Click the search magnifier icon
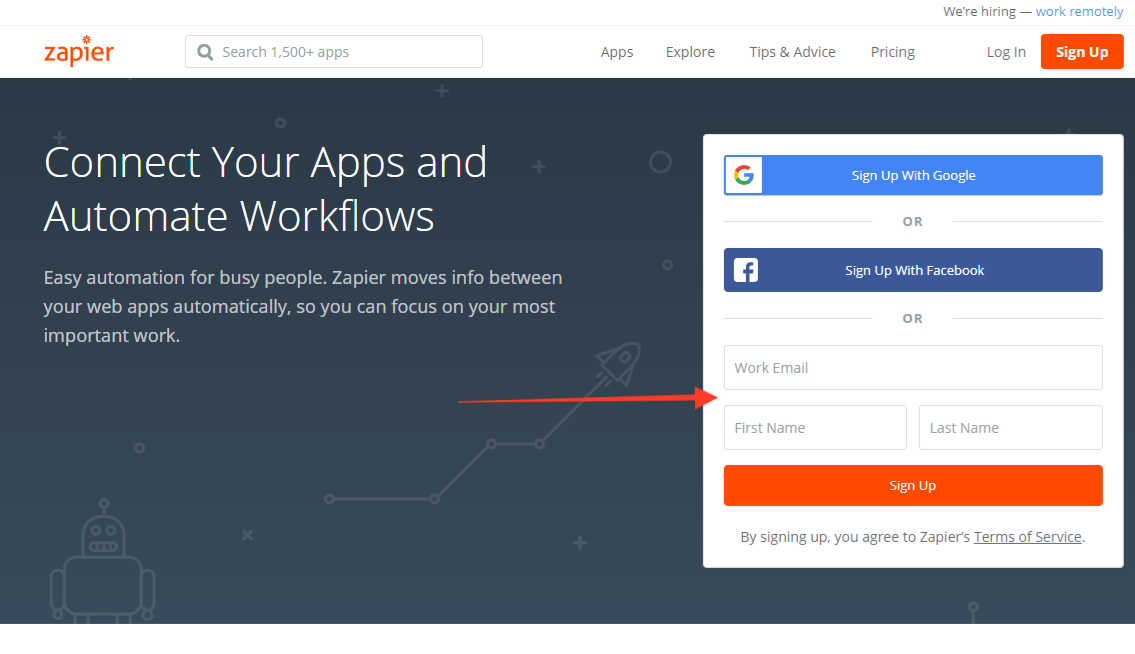This screenshot has height=654, width=1135. click(205, 51)
